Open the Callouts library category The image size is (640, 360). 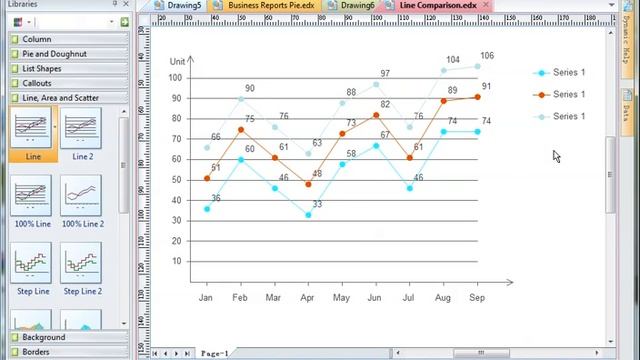(x=69, y=83)
